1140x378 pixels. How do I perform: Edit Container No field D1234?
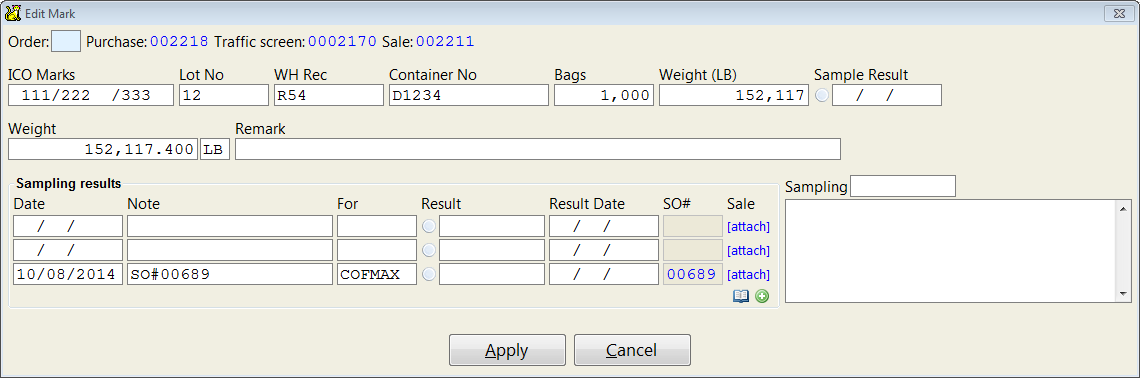[468, 95]
